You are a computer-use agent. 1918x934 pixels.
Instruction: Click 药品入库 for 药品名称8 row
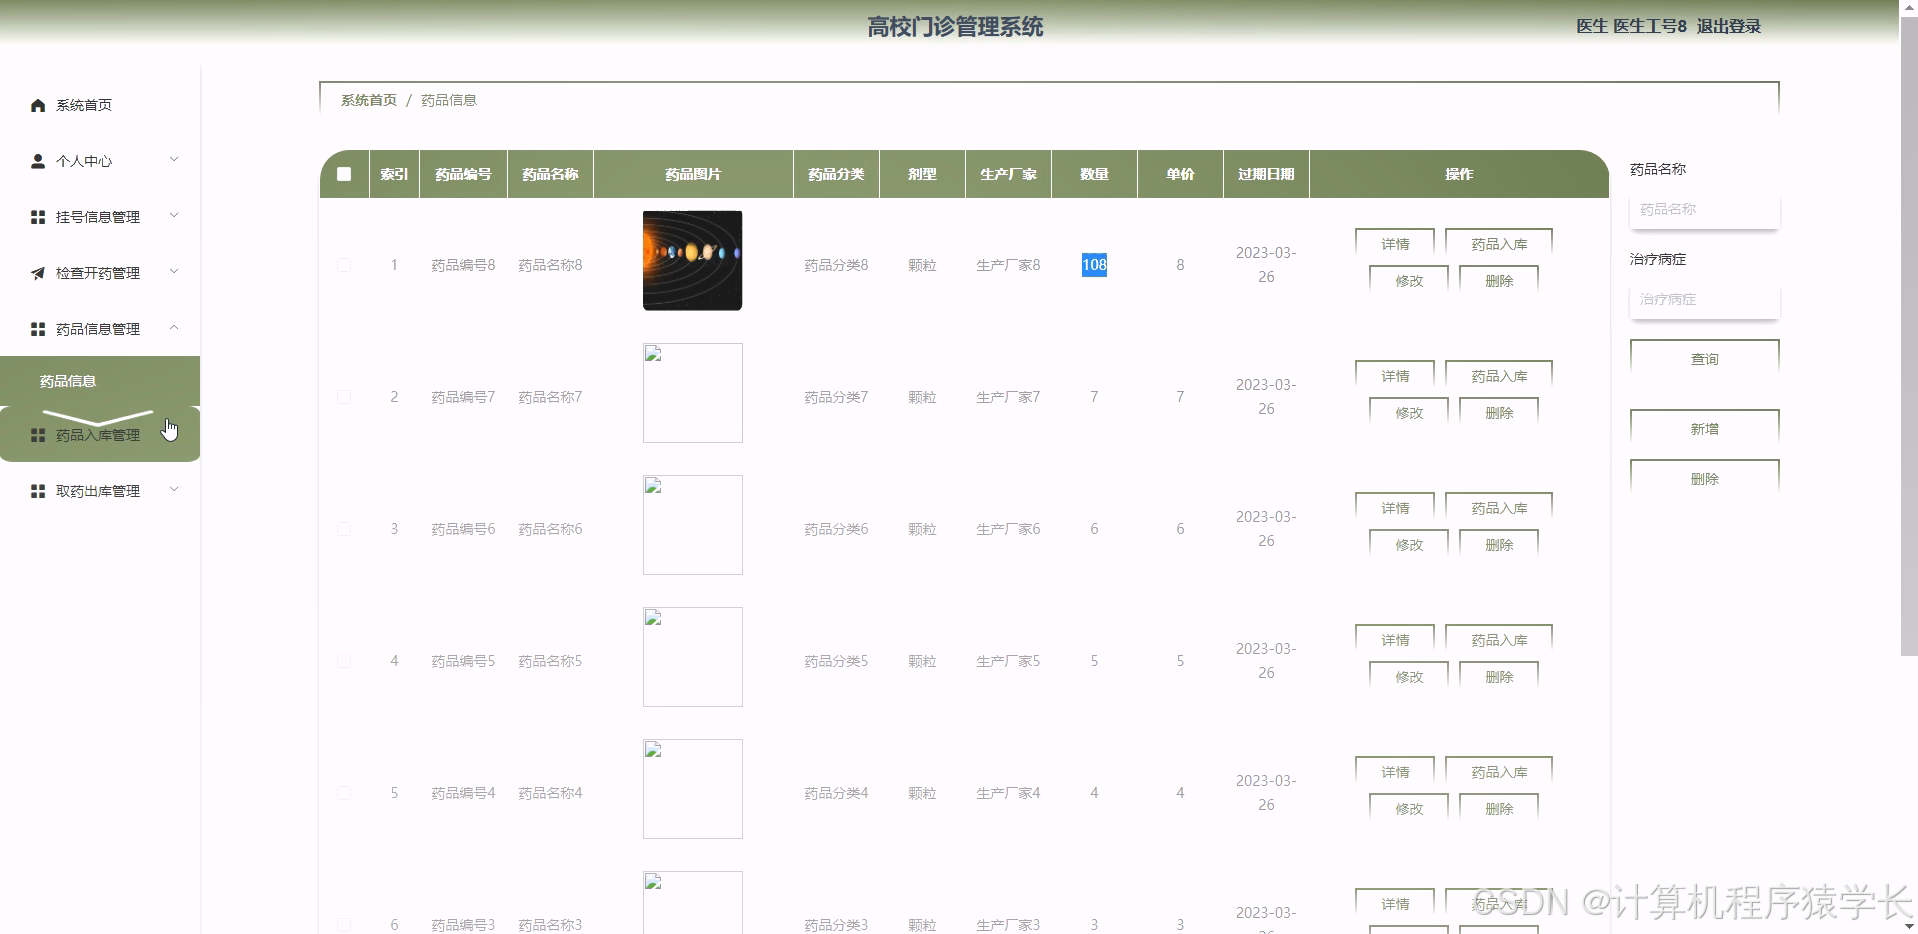pos(1499,244)
